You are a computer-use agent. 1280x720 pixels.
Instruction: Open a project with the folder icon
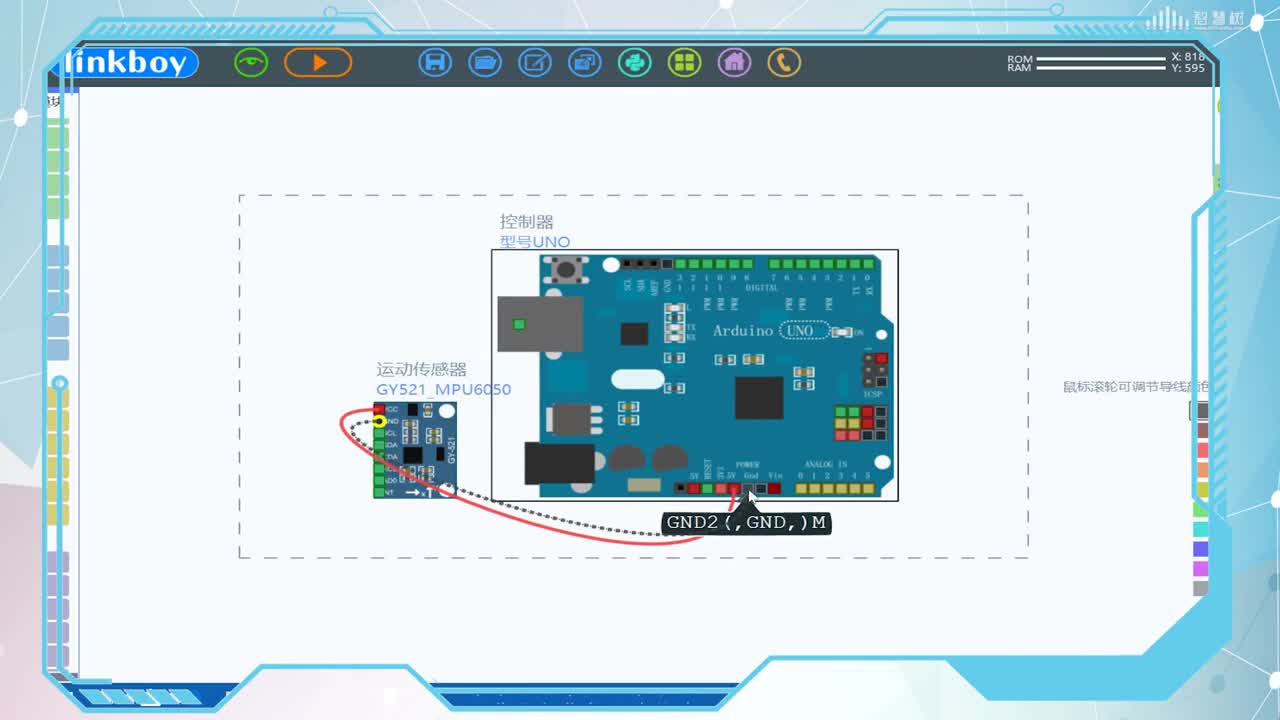click(x=485, y=63)
